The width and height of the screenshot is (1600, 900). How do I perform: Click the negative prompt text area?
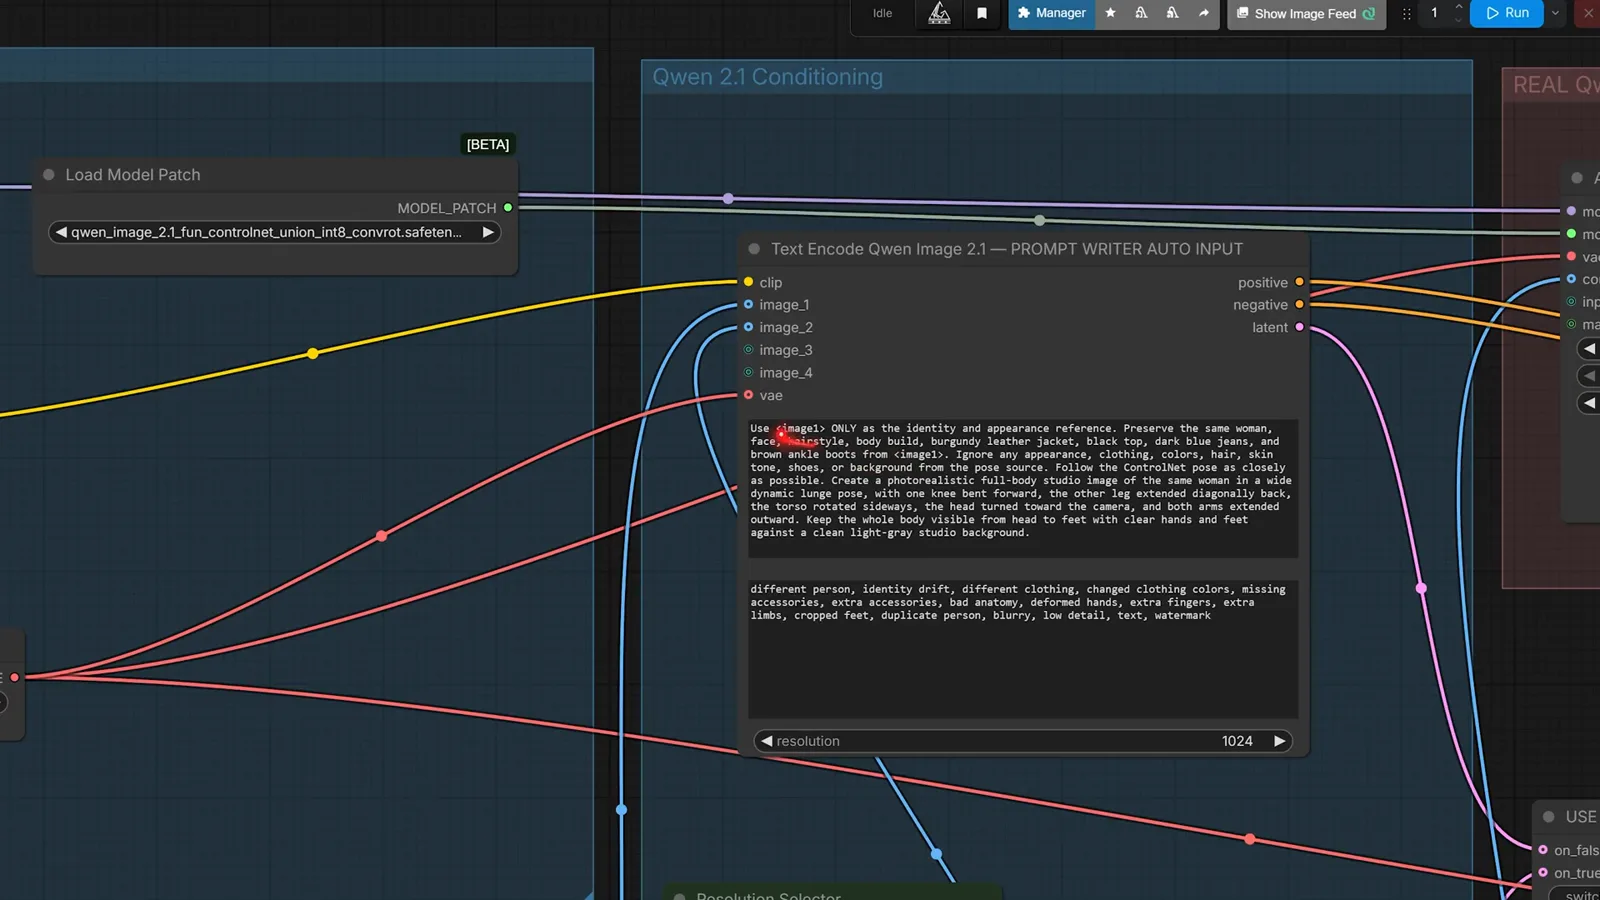pos(1023,648)
